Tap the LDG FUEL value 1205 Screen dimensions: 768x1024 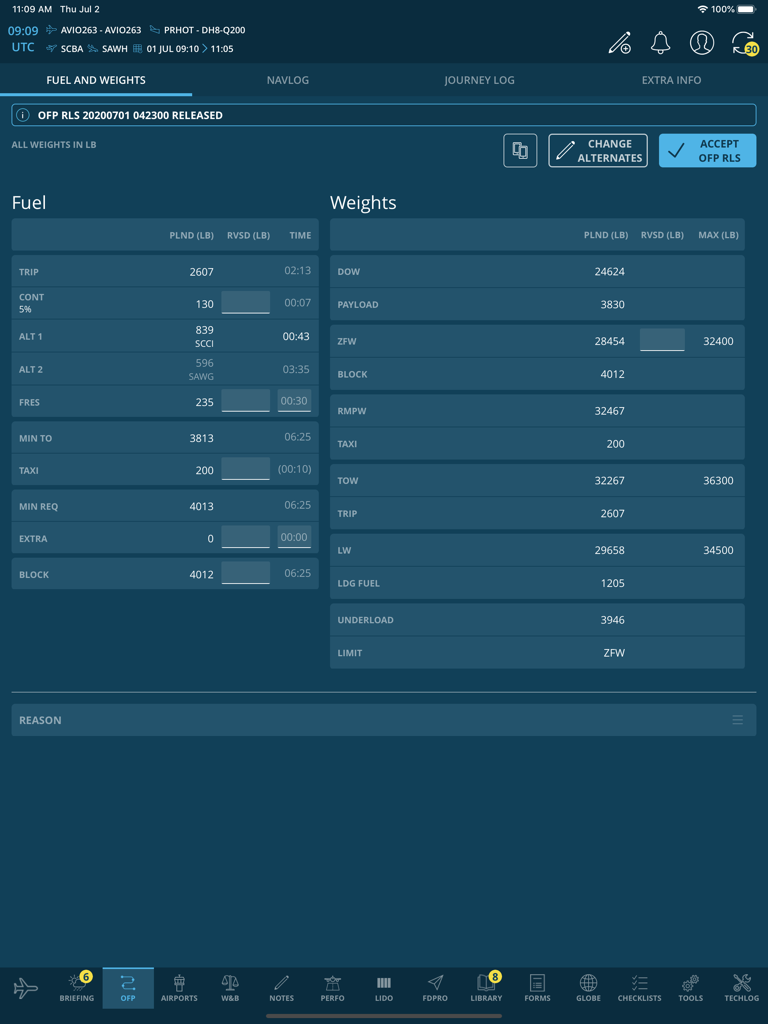[613, 583]
